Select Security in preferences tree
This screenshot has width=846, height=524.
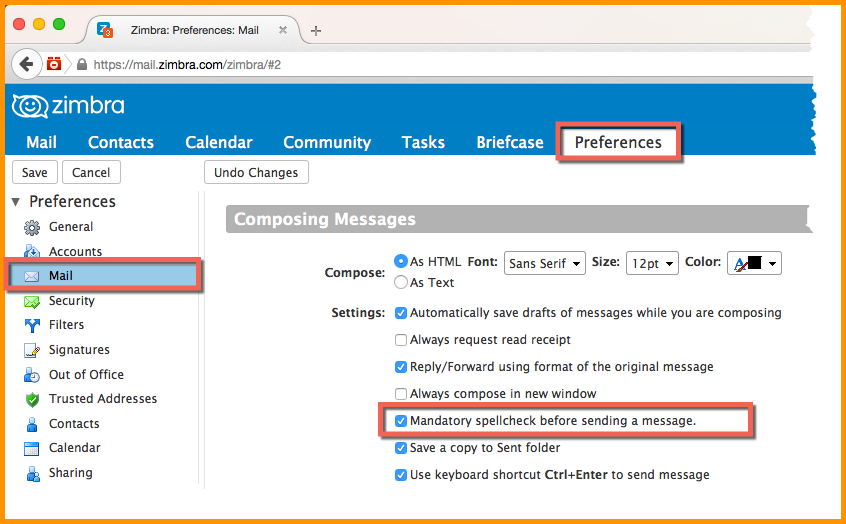coord(71,301)
